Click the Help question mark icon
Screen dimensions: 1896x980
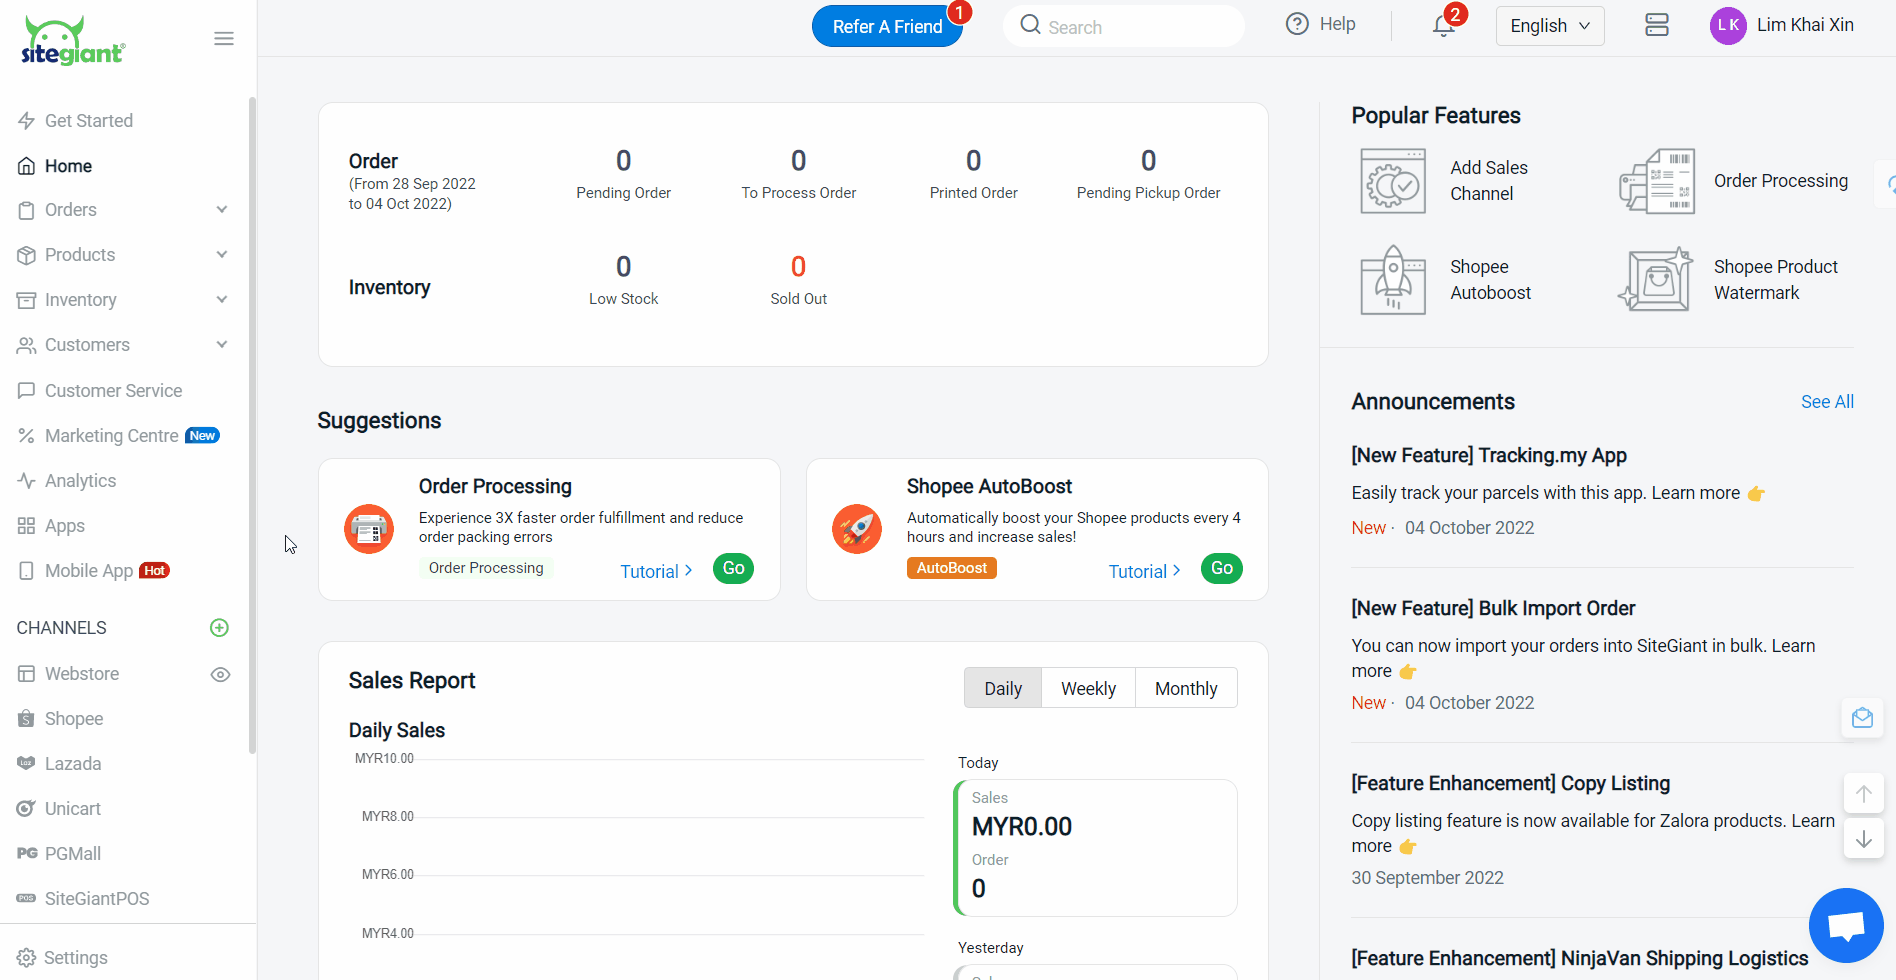click(x=1297, y=24)
